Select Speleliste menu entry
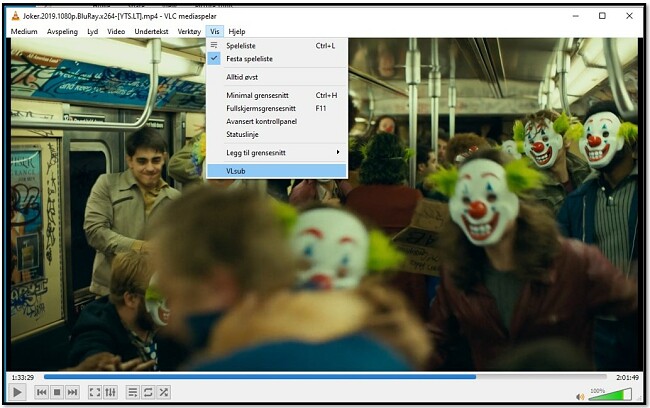Image resolution: width=650 pixels, height=408 pixels. tap(276, 46)
